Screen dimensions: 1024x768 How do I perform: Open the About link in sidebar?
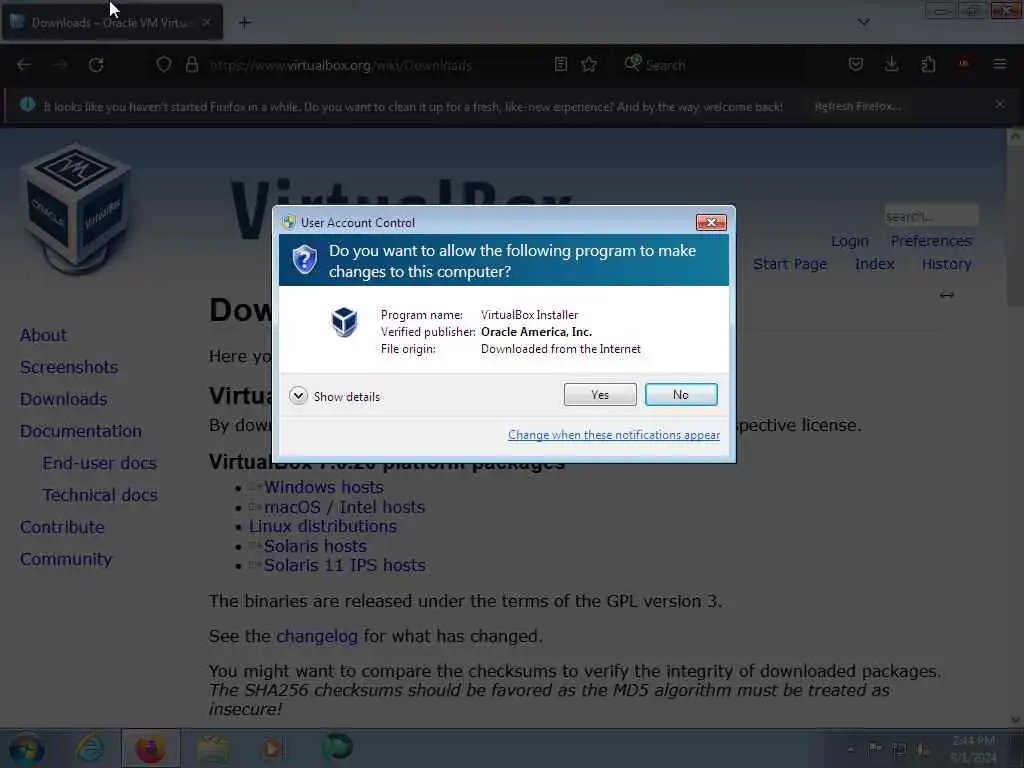pyautogui.click(x=43, y=335)
